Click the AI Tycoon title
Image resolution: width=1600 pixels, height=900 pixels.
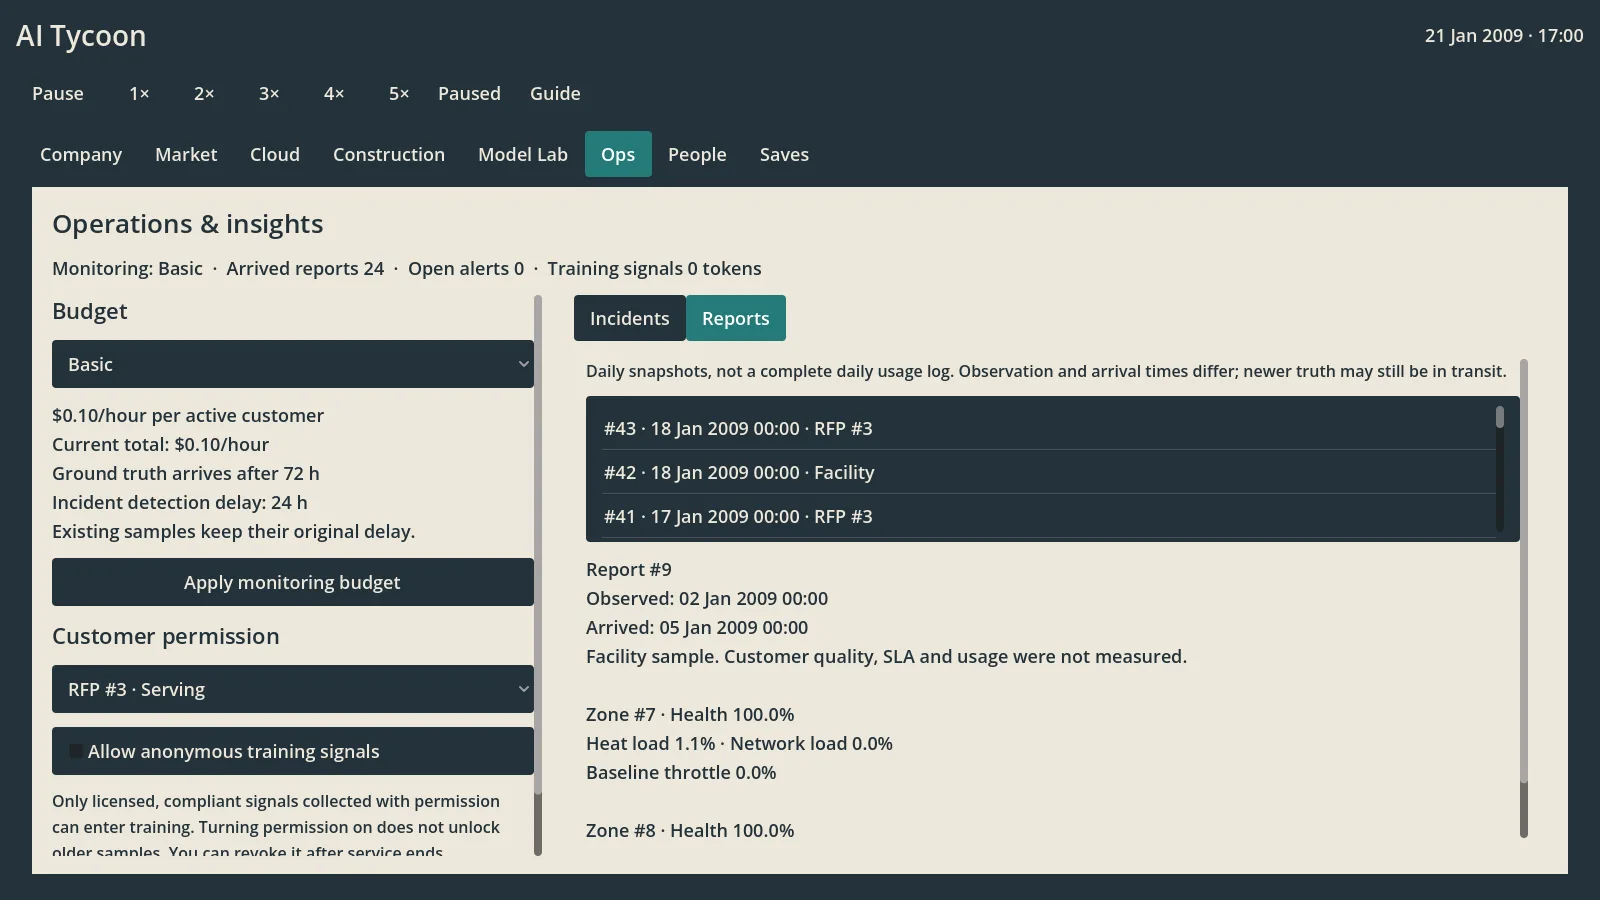point(81,36)
